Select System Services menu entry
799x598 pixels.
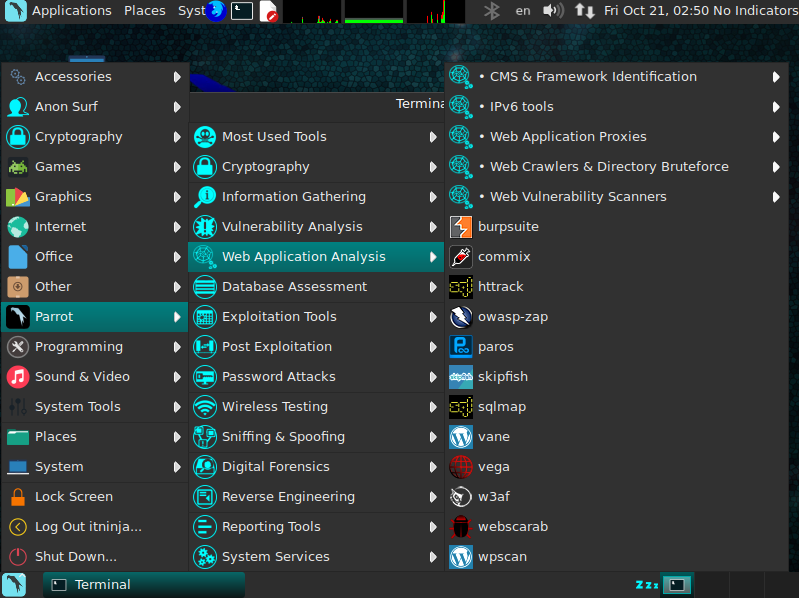coord(316,557)
